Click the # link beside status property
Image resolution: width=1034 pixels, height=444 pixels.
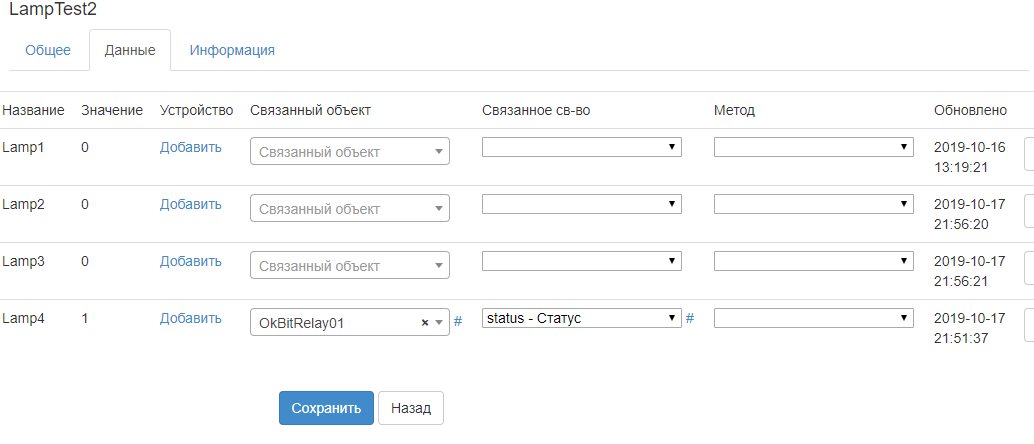click(x=690, y=318)
